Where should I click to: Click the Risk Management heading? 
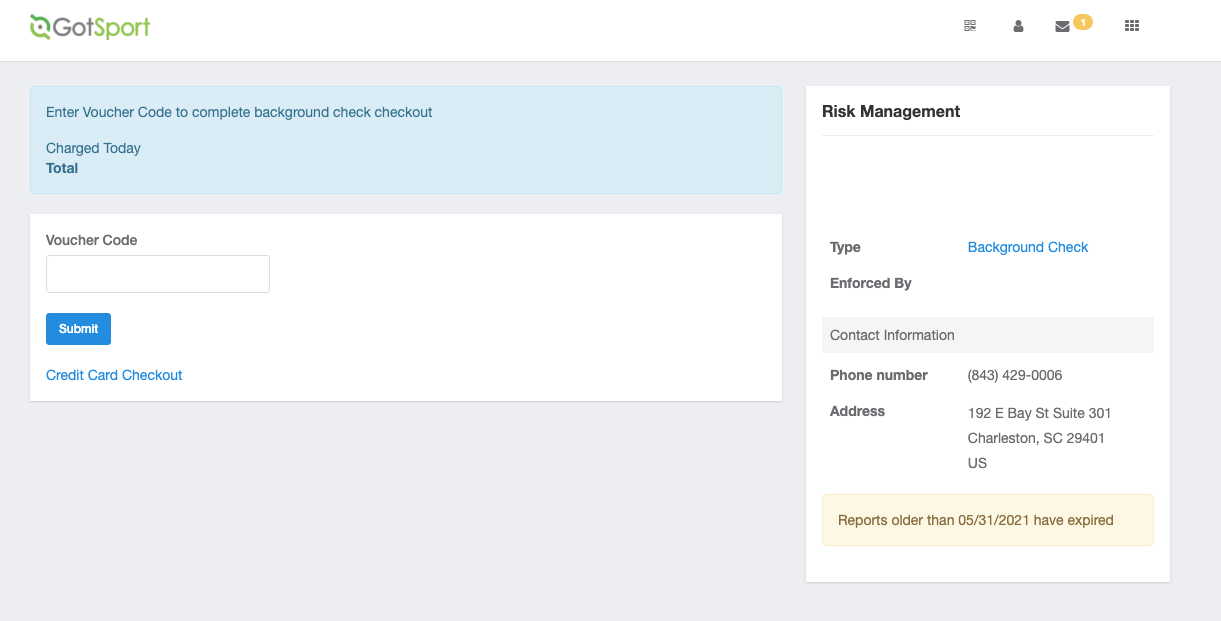[890, 112]
